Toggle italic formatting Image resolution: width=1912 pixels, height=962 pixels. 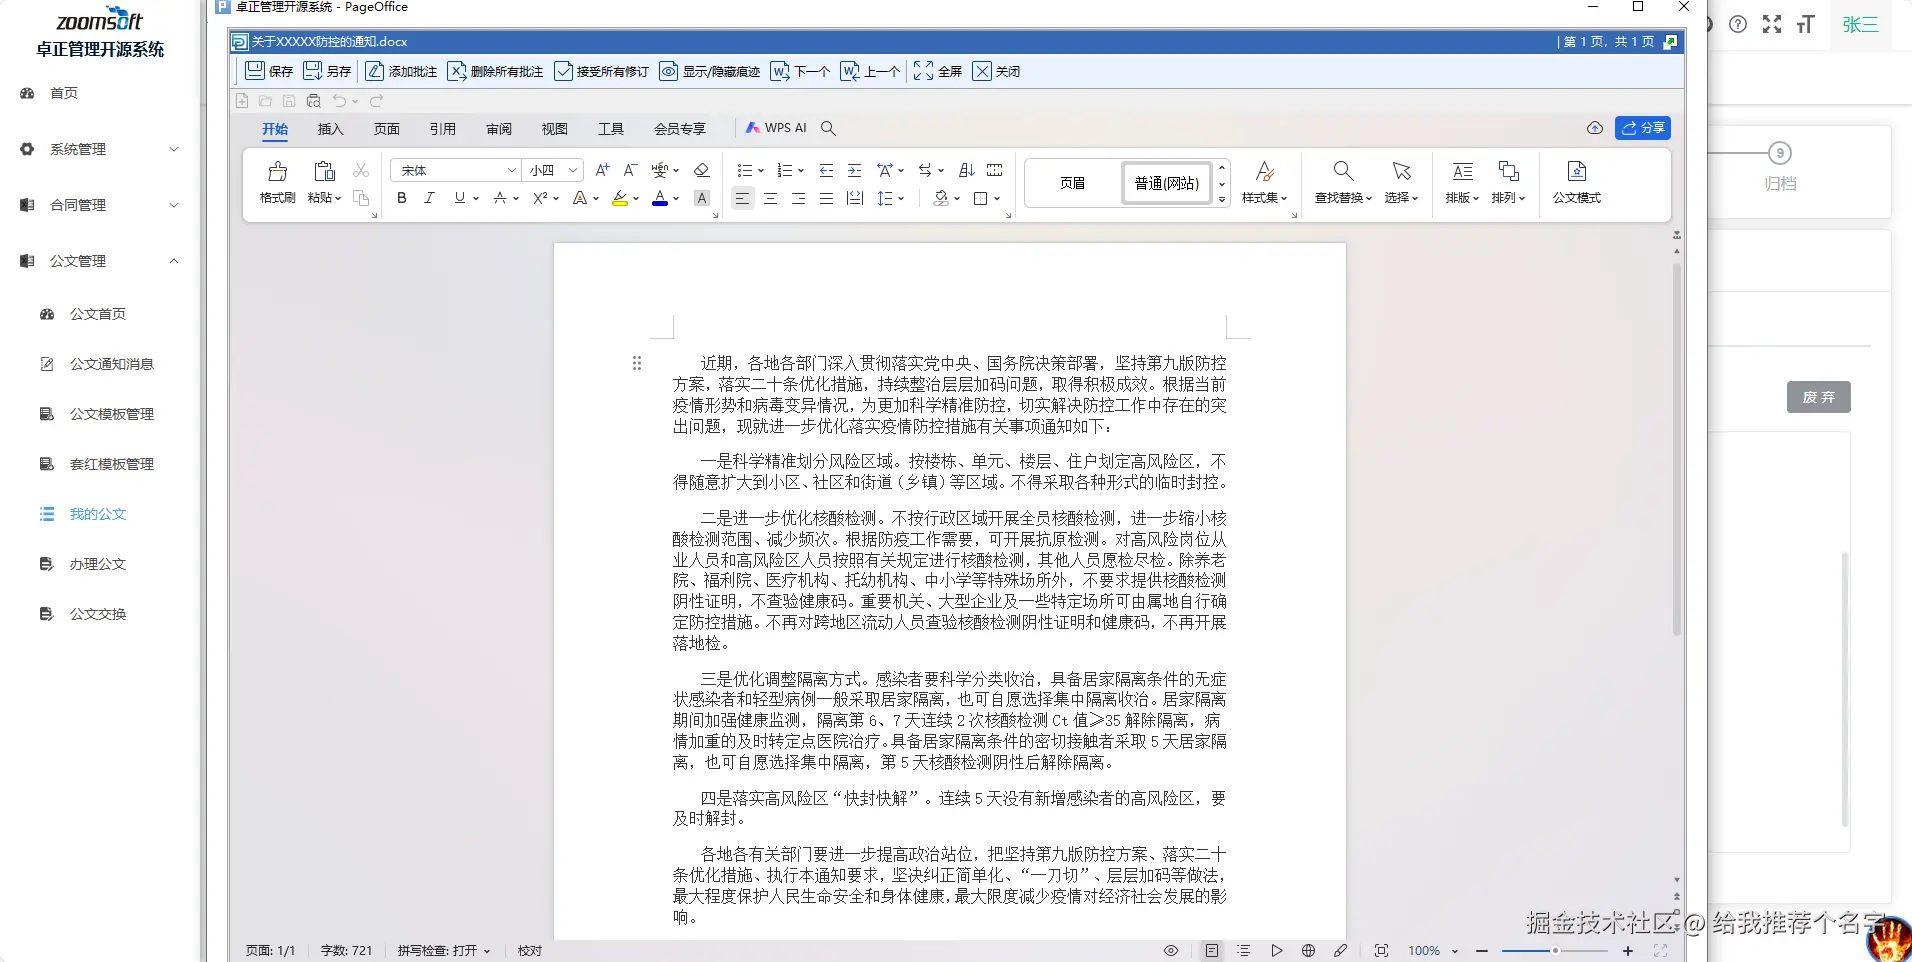[x=429, y=198]
